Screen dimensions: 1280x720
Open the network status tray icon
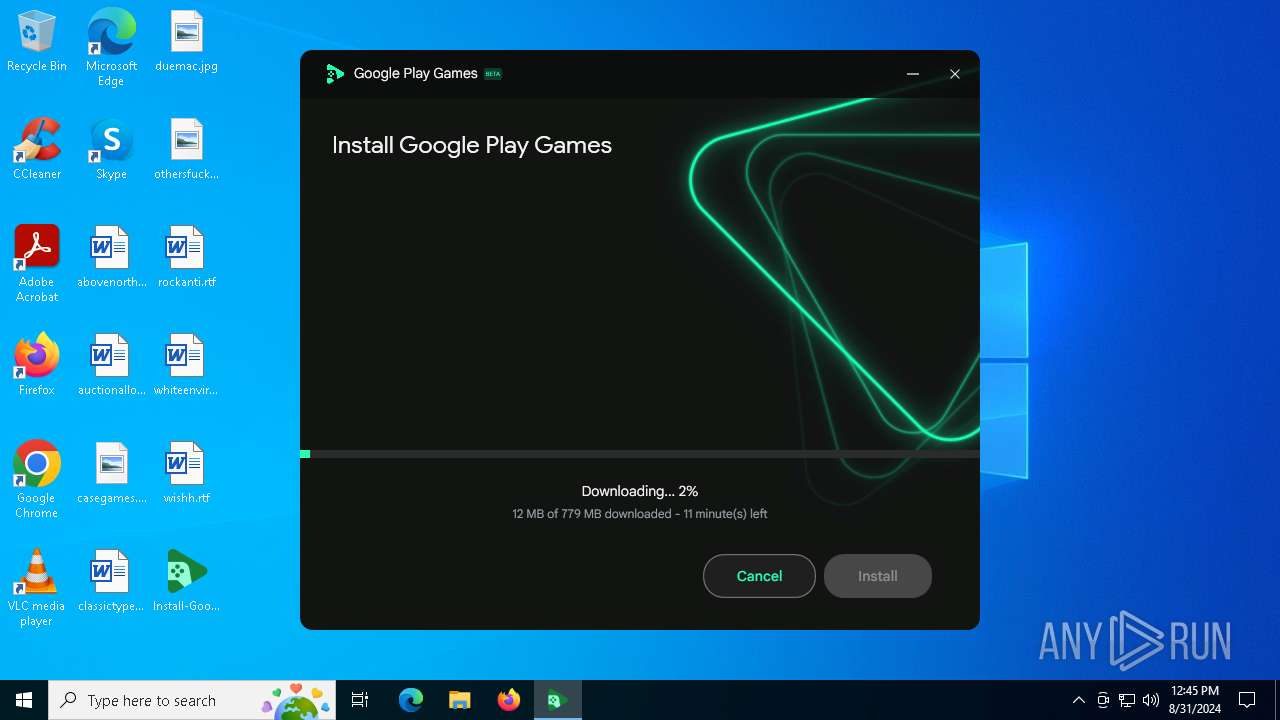click(1127, 700)
